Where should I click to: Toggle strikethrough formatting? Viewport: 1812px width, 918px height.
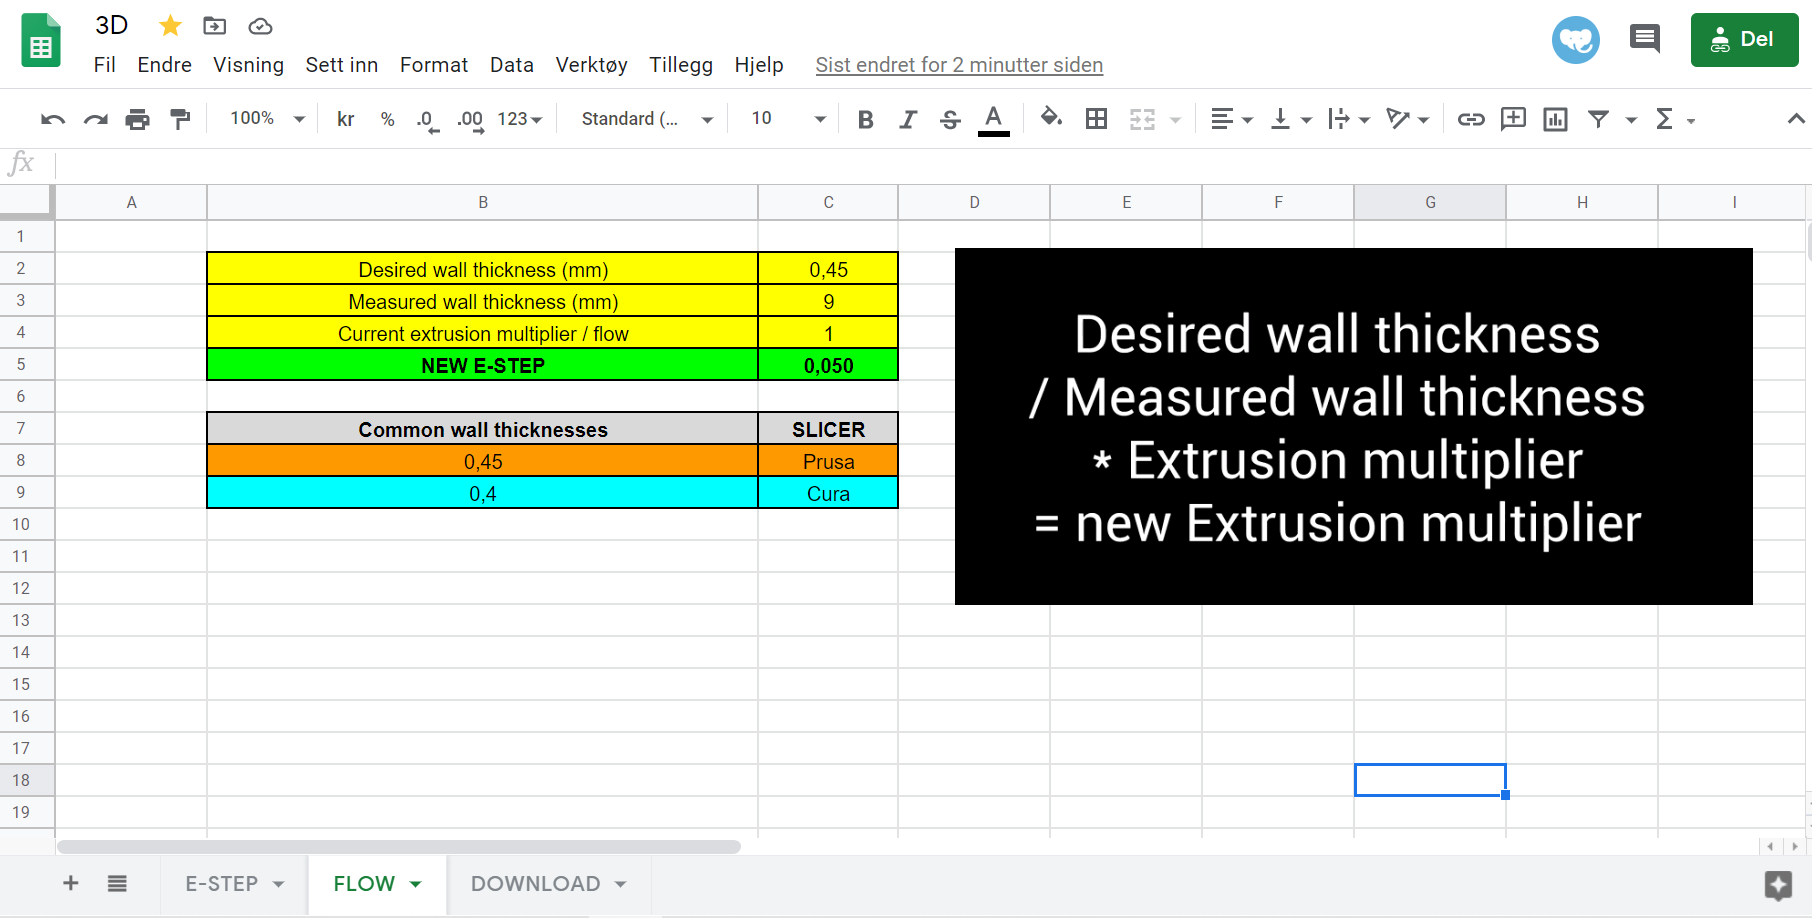click(950, 119)
